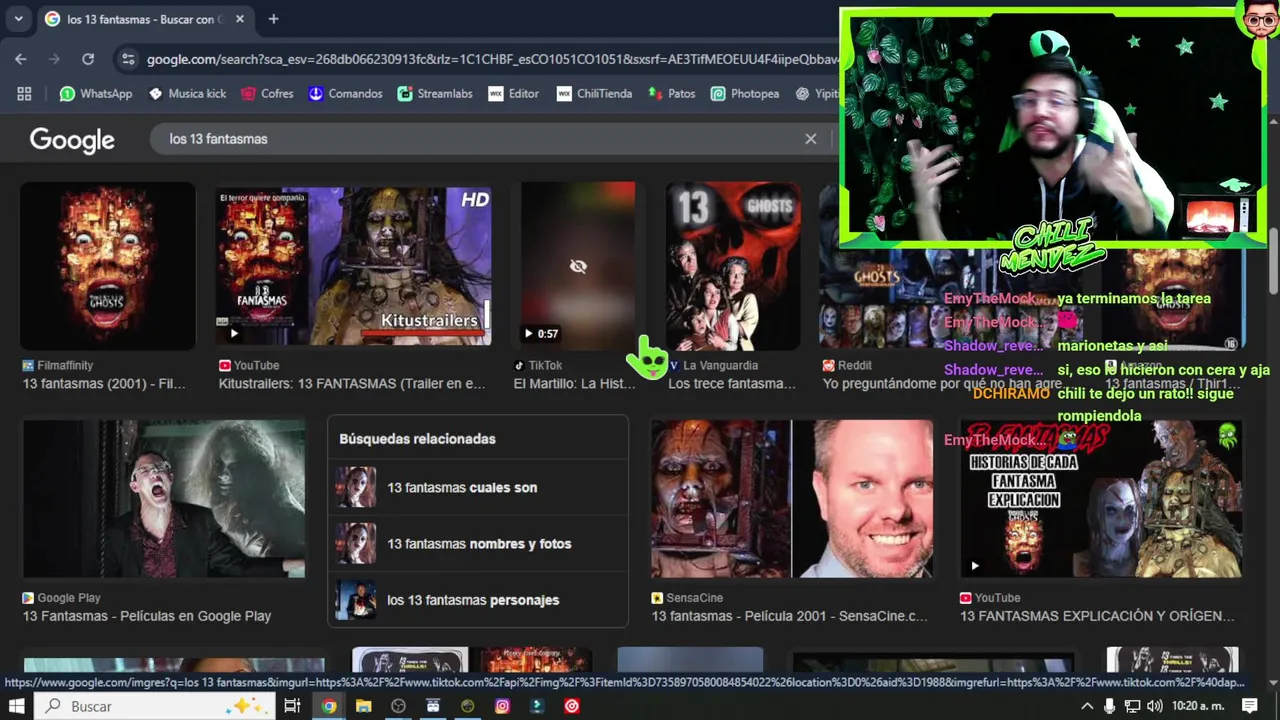Open '13 fantasmas - Película 2001 - SensaCine' link
1280x720 pixels.
tap(790, 616)
